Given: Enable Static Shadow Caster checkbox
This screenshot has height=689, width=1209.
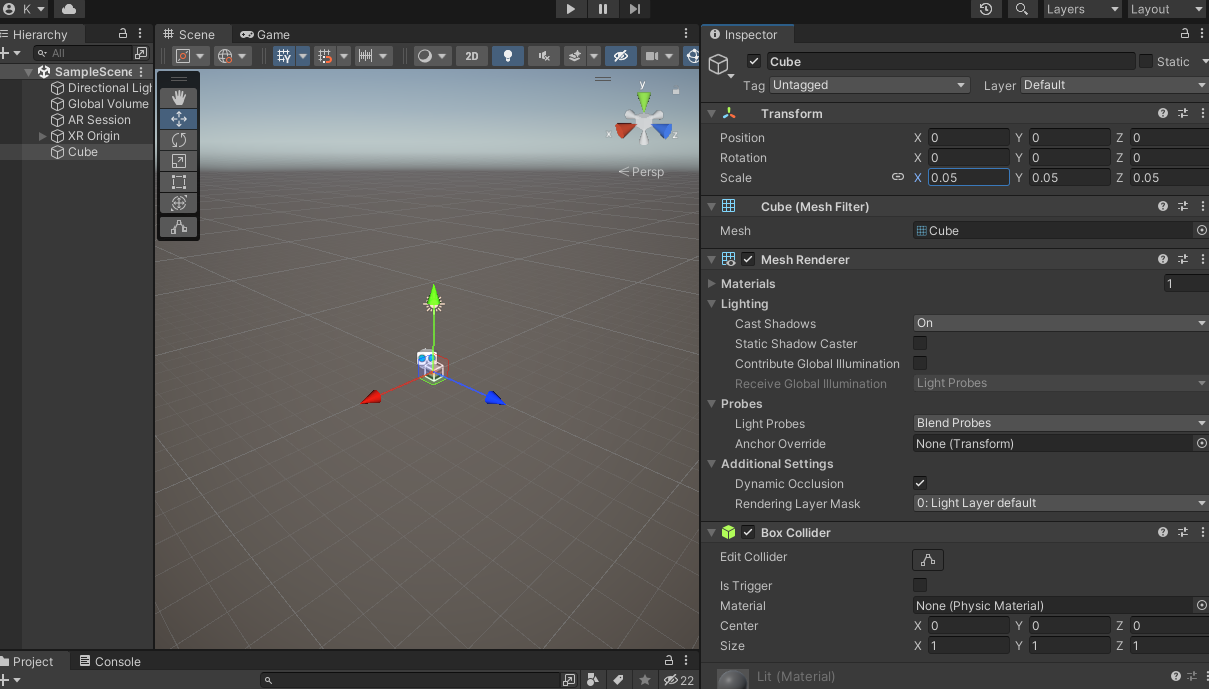Looking at the screenshot, I should click(920, 343).
